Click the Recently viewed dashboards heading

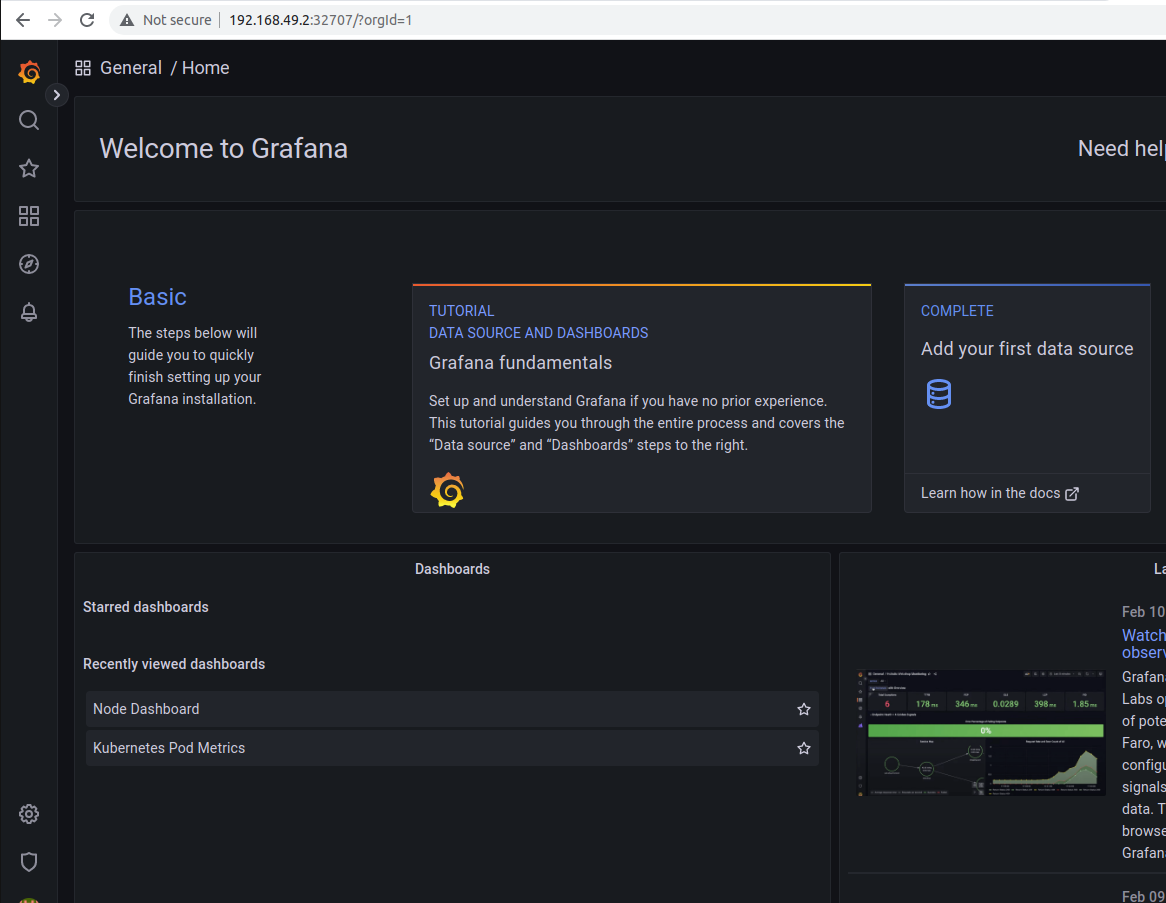174,664
